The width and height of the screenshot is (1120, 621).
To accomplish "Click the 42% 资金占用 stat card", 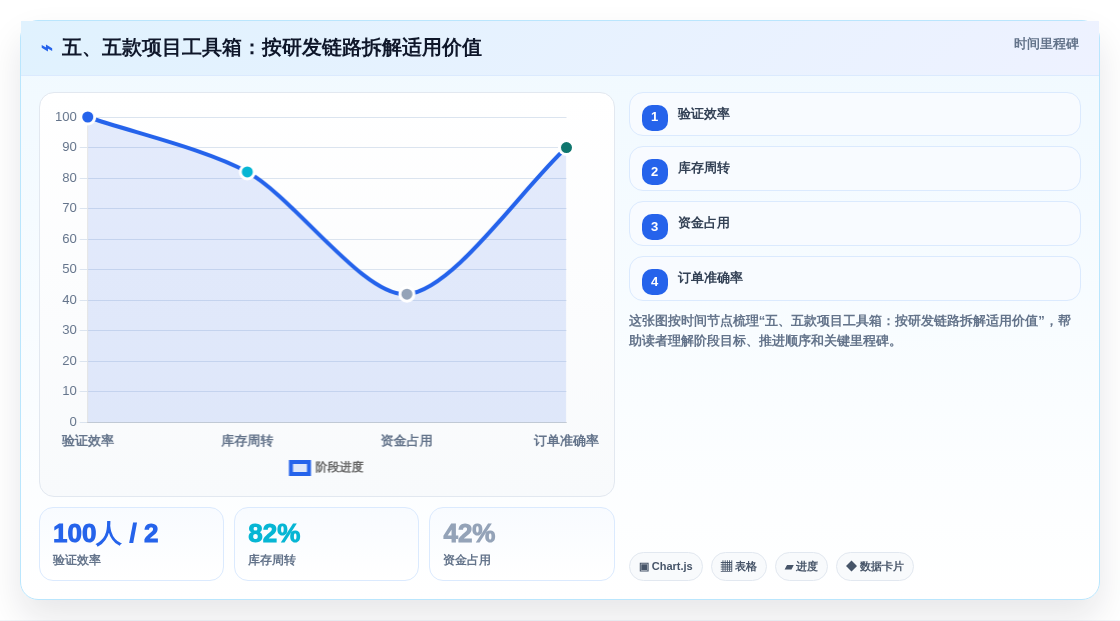I will click(x=521, y=544).
